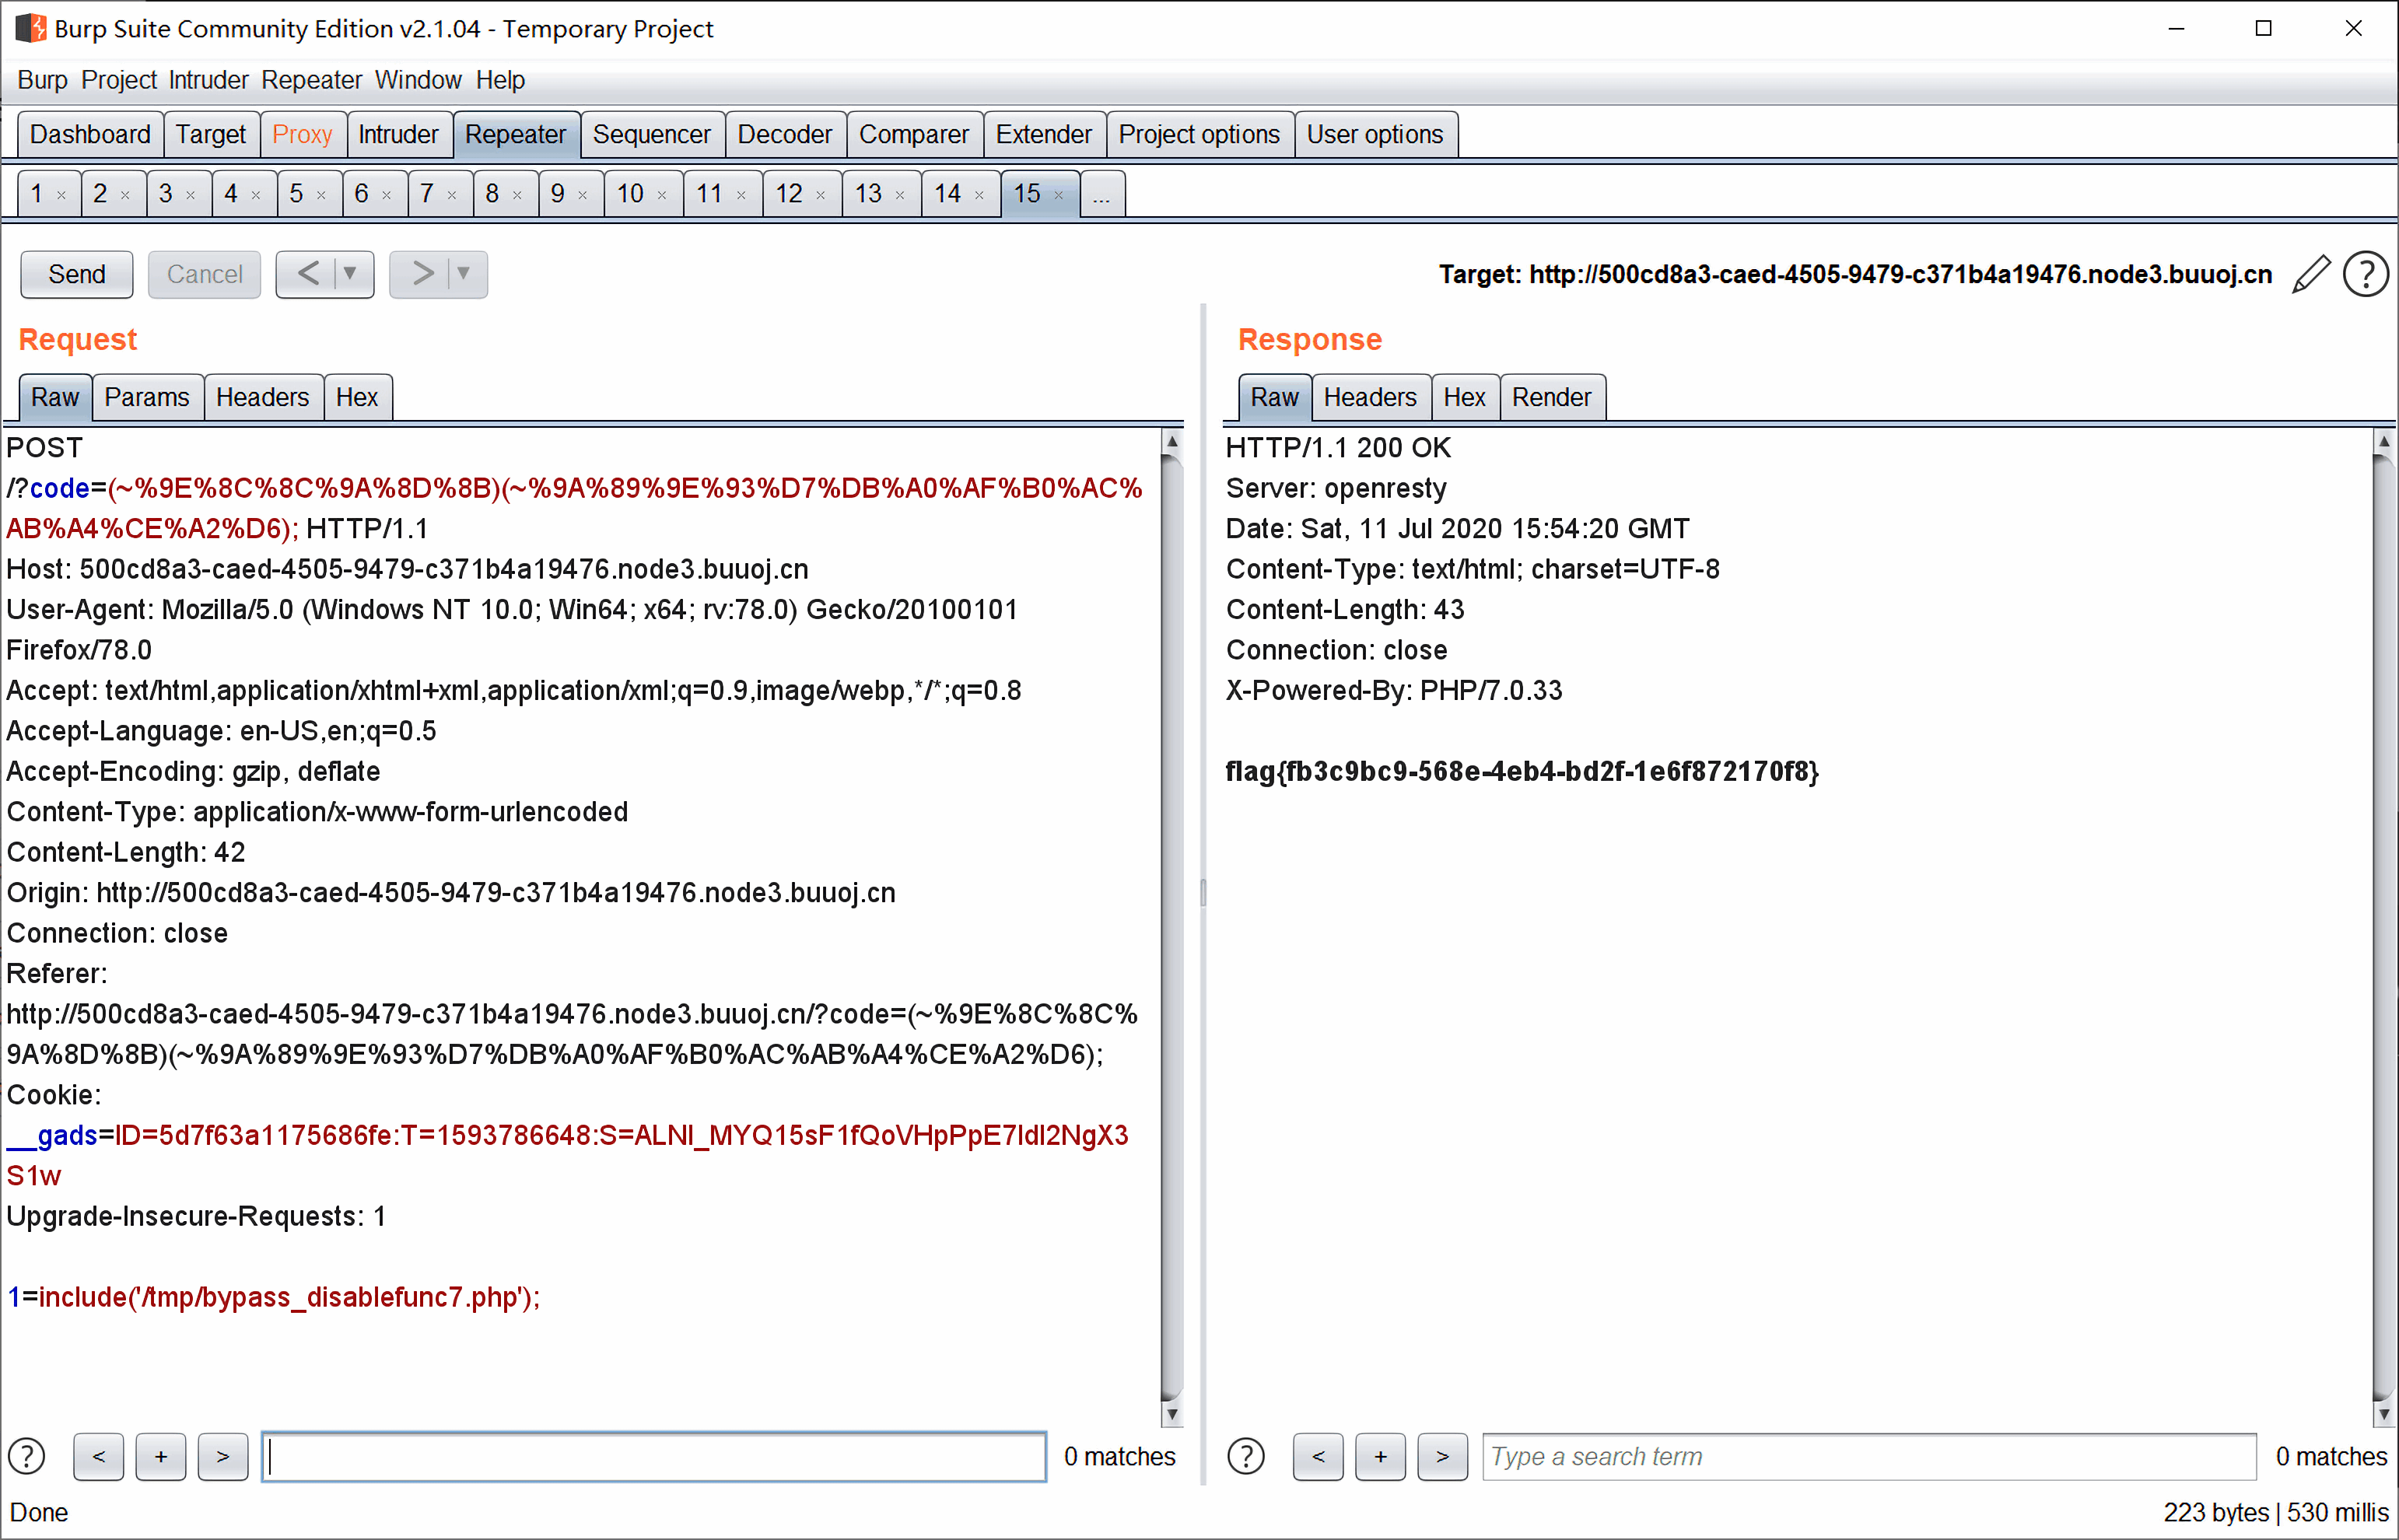Screen dimensions: 2399x1540
Task: Switch to the Extender tab
Action: [x=1044, y=134]
